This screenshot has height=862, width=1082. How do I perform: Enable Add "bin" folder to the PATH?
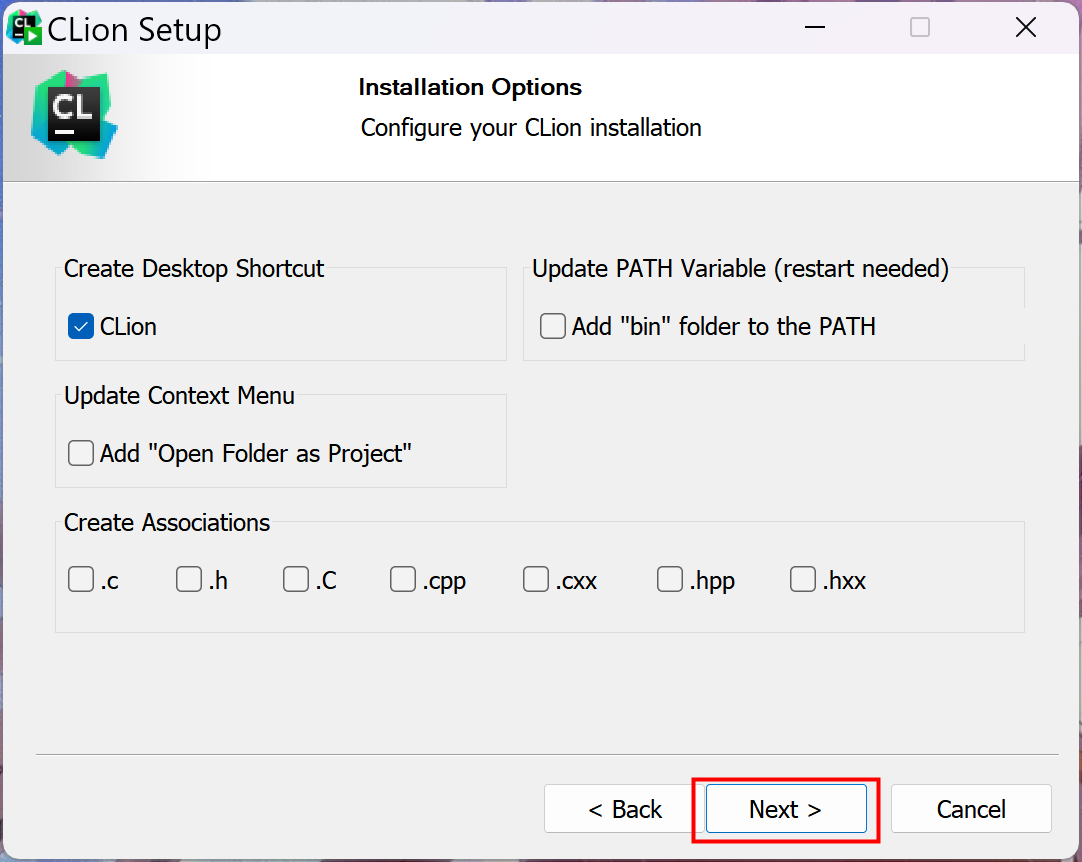(553, 326)
